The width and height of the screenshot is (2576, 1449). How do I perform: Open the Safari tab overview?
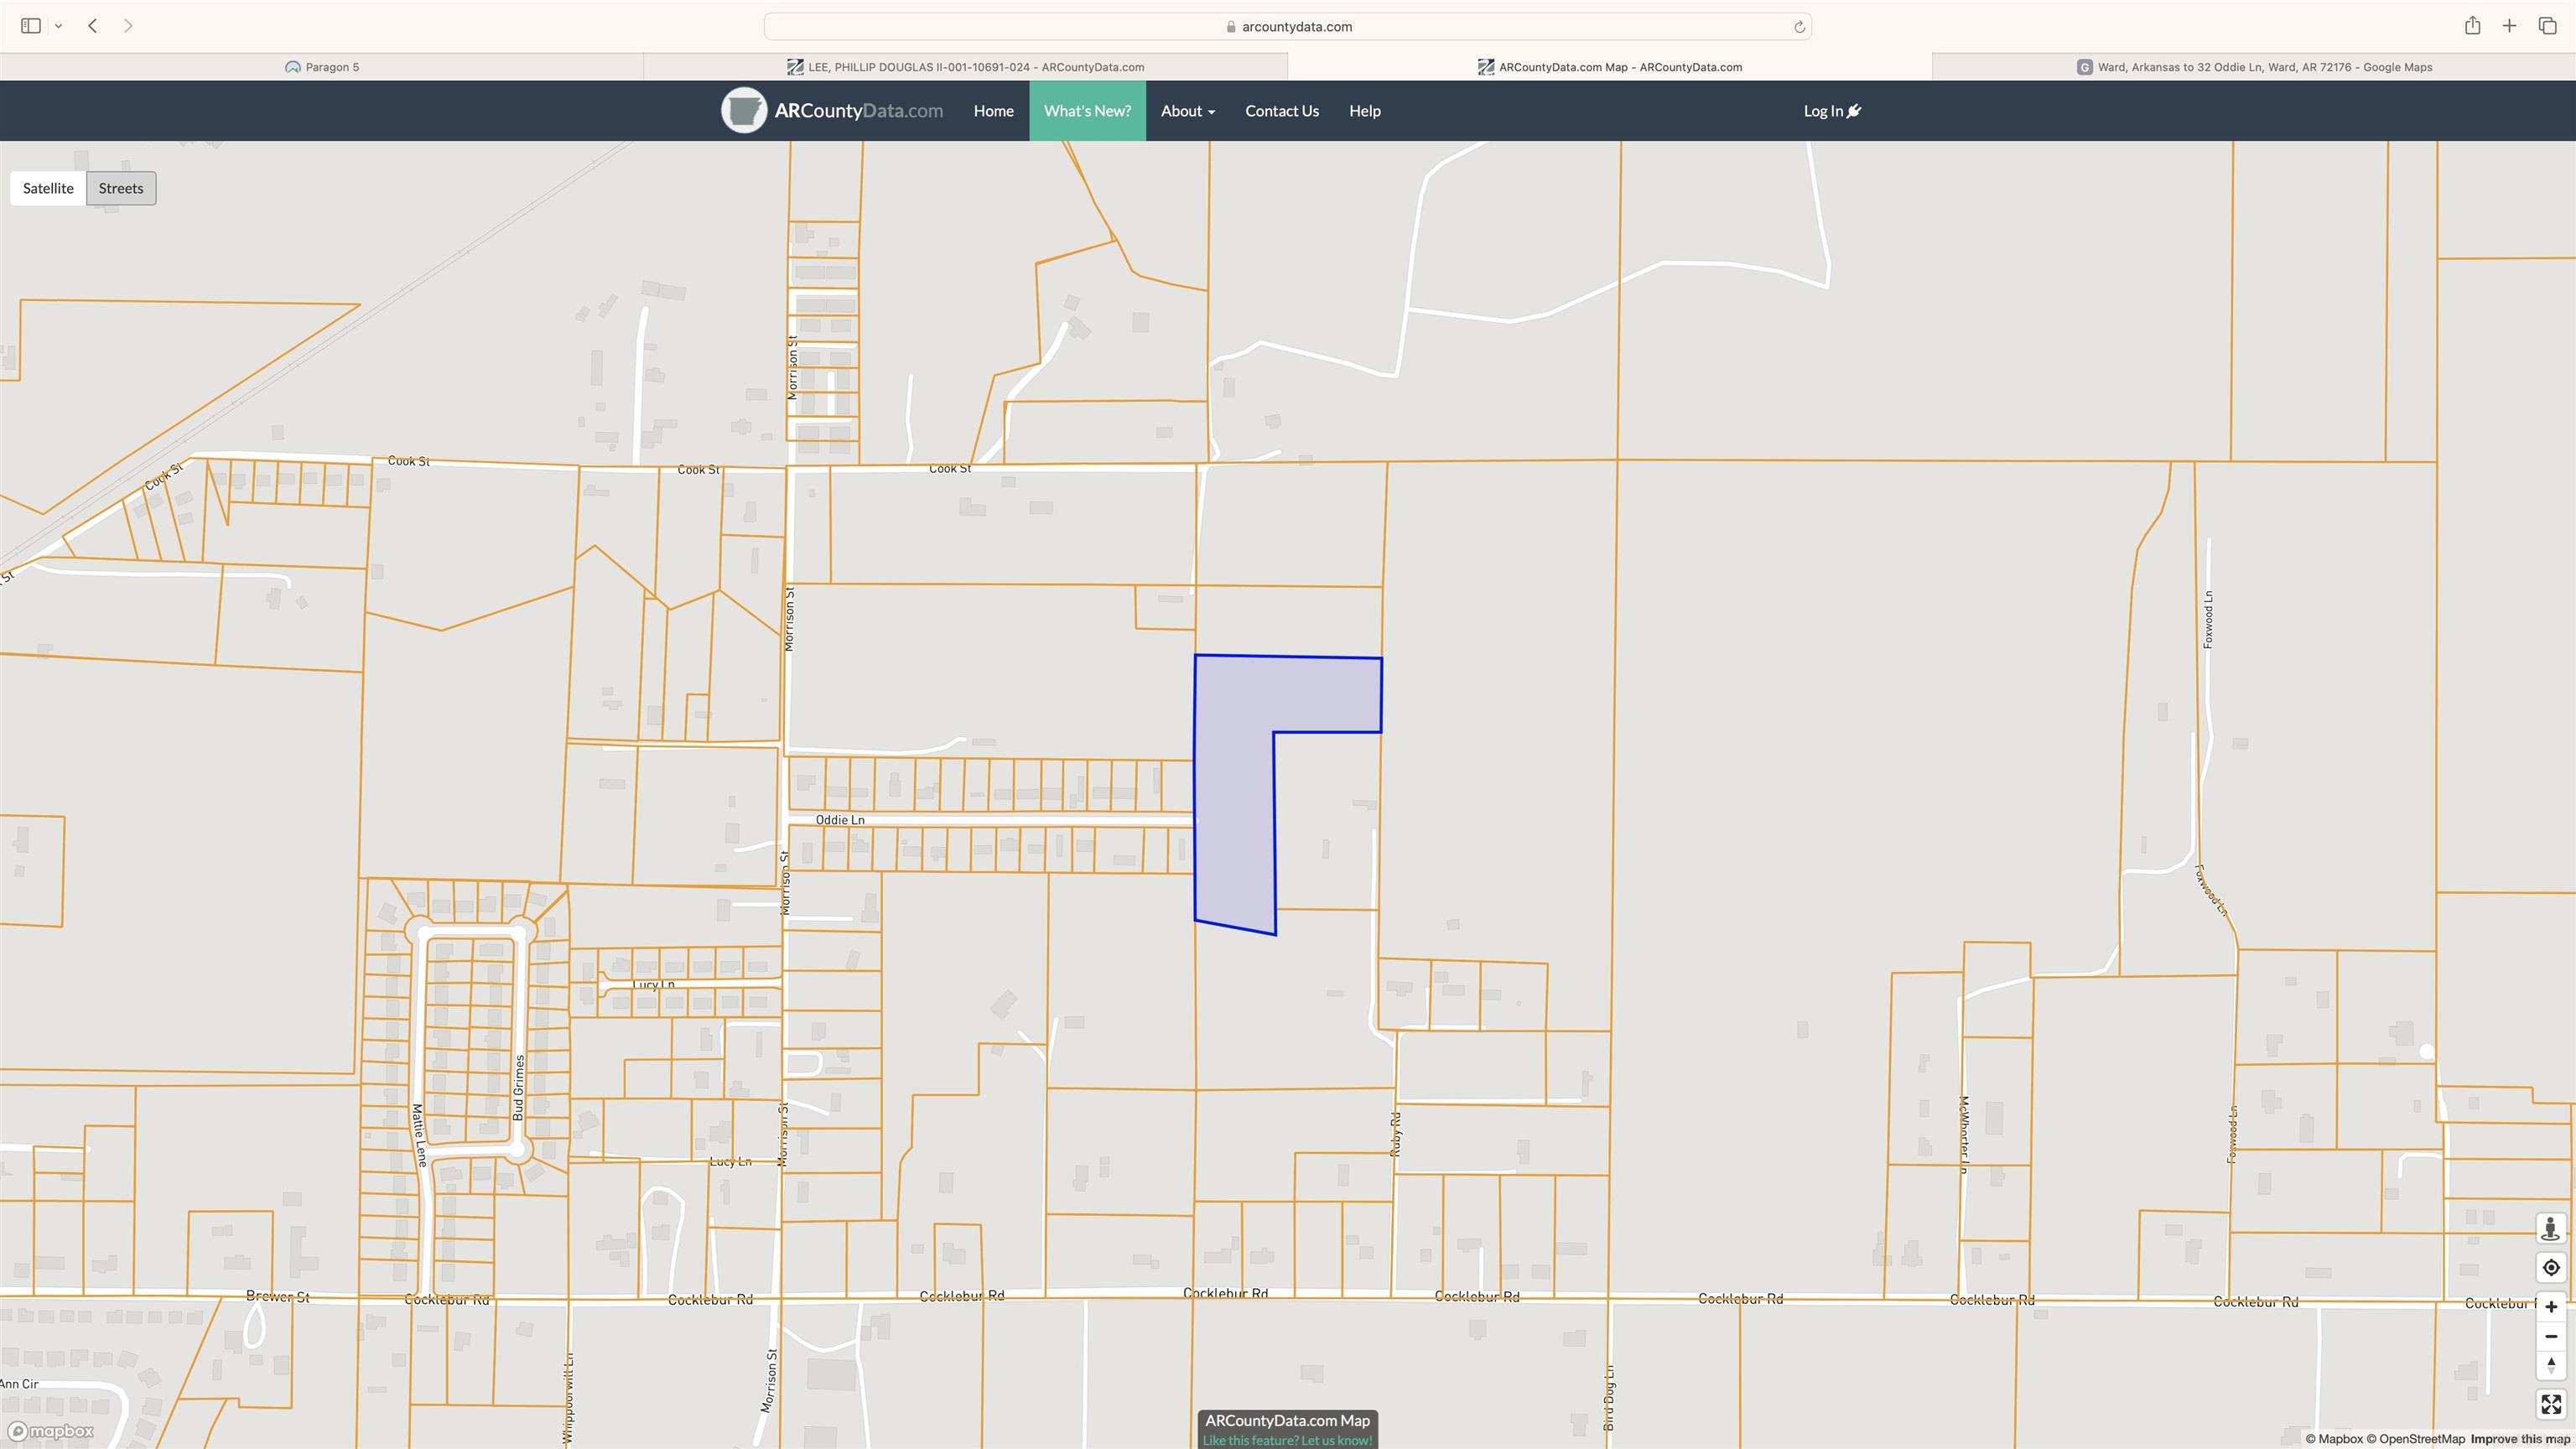click(x=2547, y=26)
